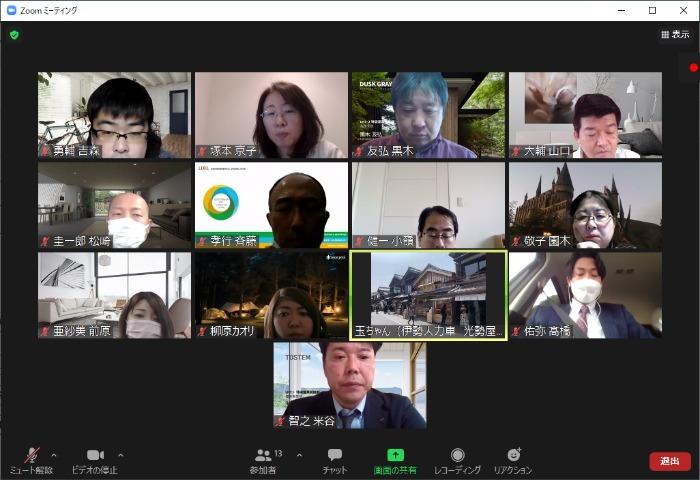
Task: Open the 表示 view layout menu
Action: pyautogui.click(x=674, y=35)
